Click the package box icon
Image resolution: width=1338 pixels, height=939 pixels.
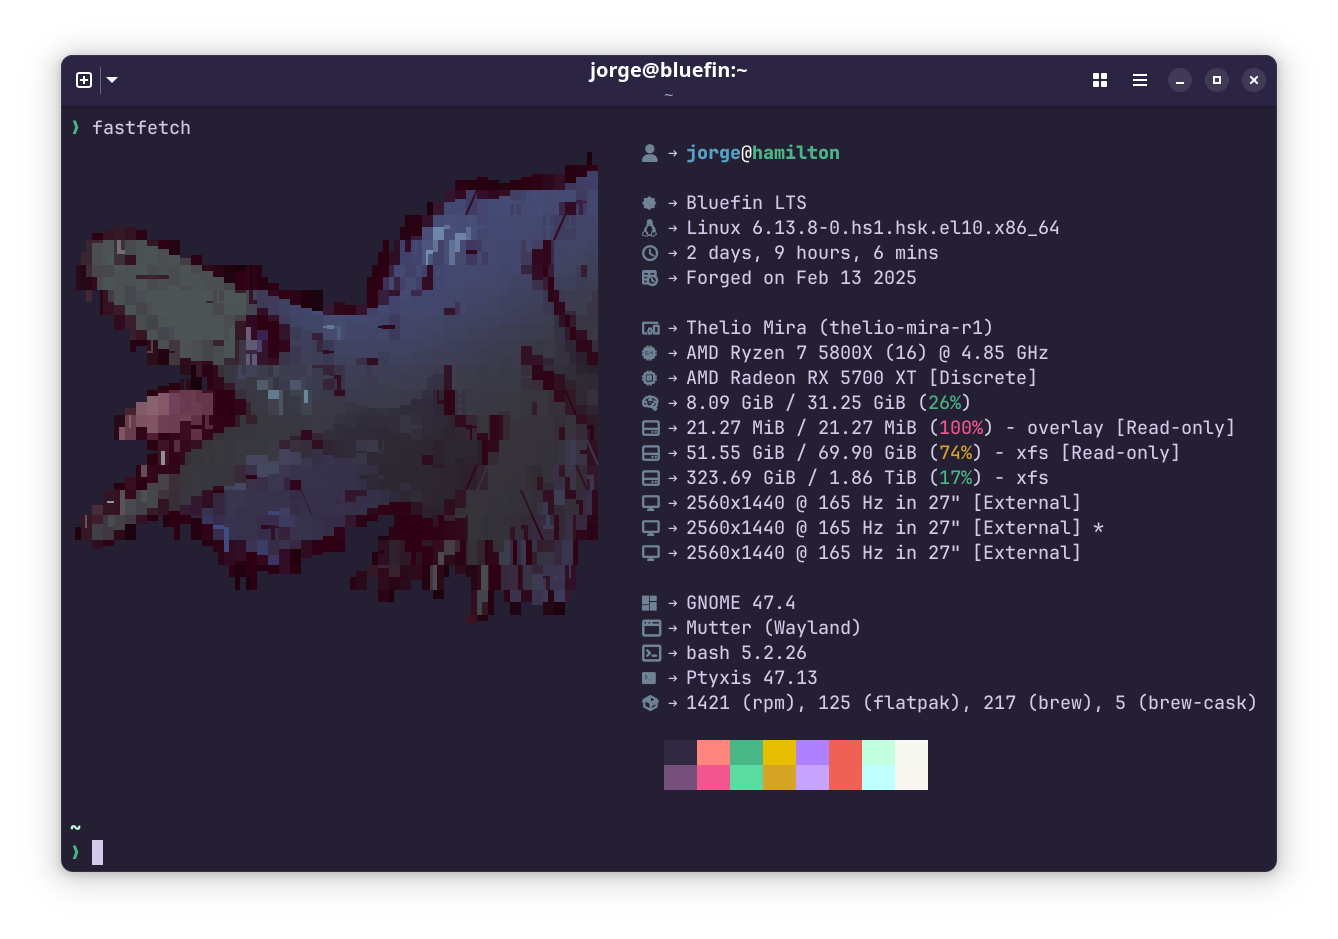[650, 703]
